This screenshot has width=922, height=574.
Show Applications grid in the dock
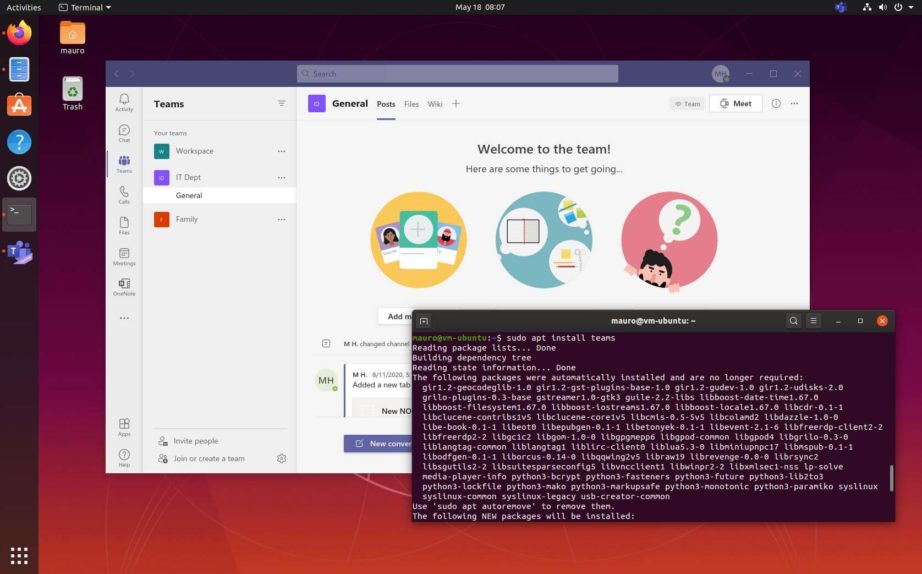click(19, 555)
